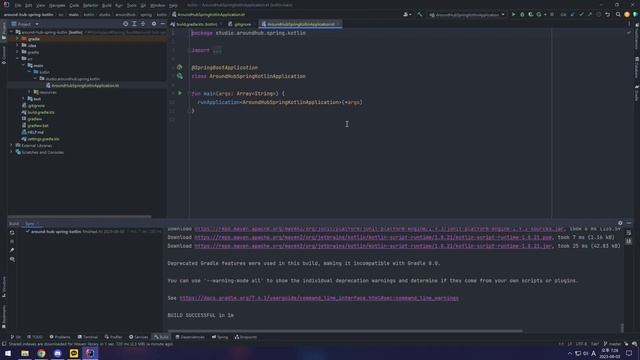Expand the folded import block
The image size is (640, 360).
(217, 50)
